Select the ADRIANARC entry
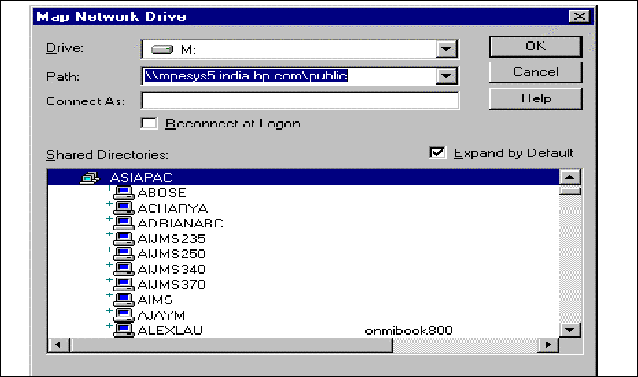 tap(181, 224)
